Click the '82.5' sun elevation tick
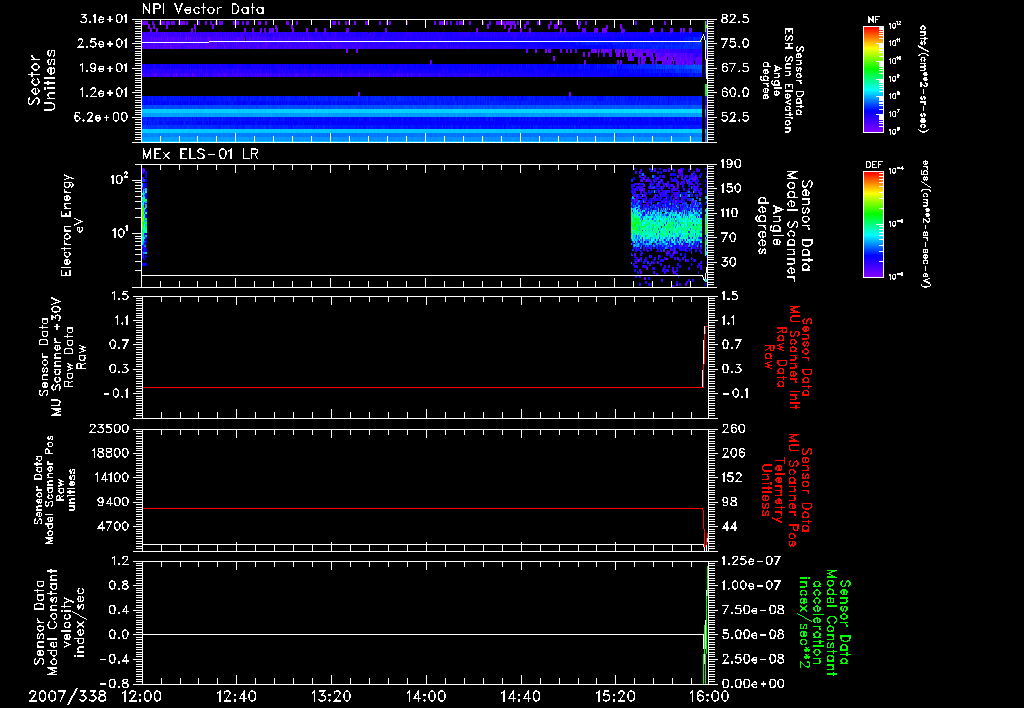 (x=735, y=19)
